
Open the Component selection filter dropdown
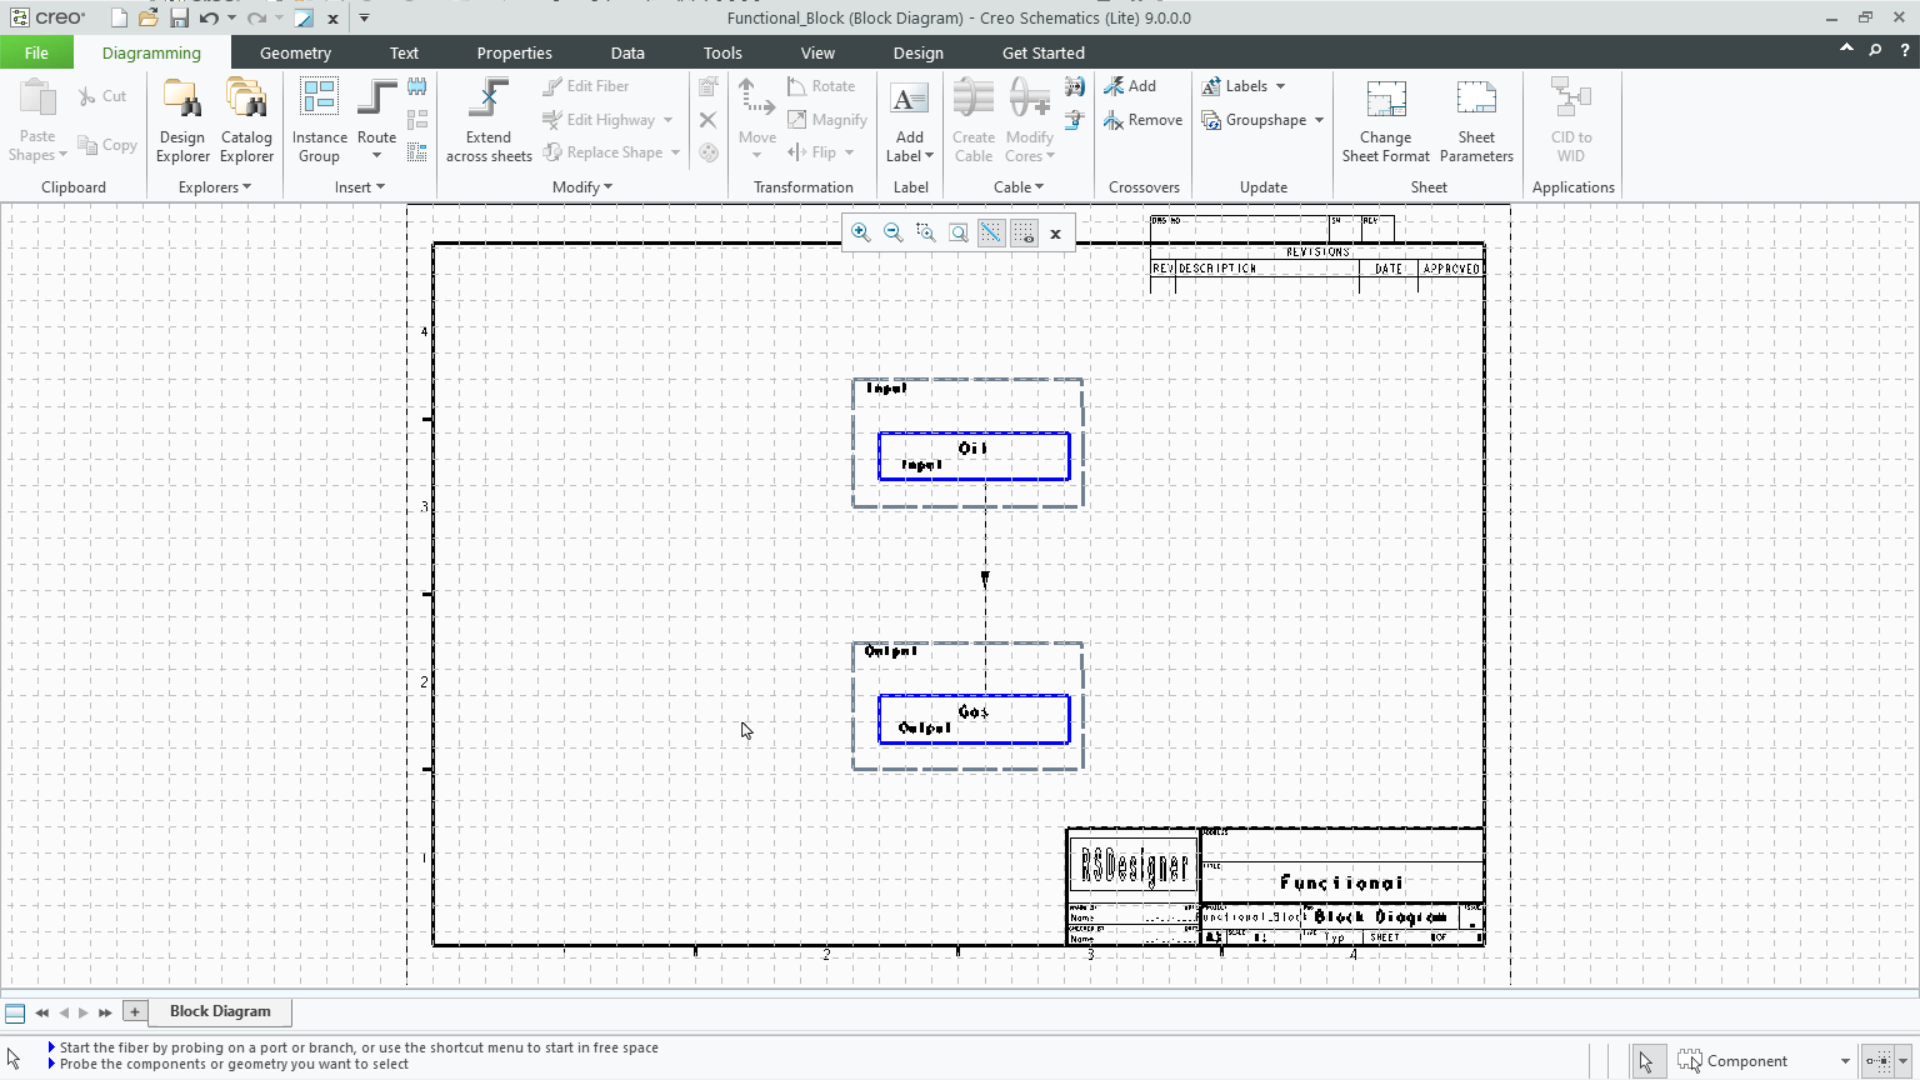click(1843, 1061)
